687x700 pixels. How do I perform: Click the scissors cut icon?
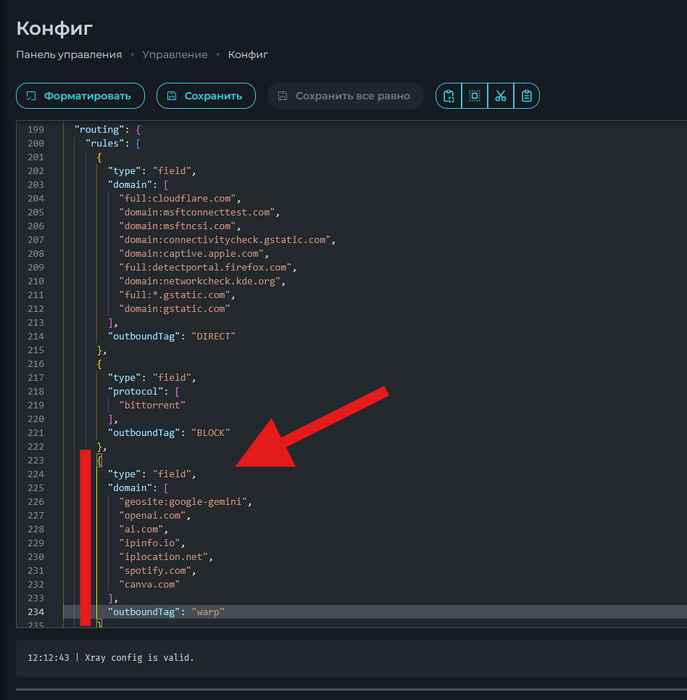(501, 96)
